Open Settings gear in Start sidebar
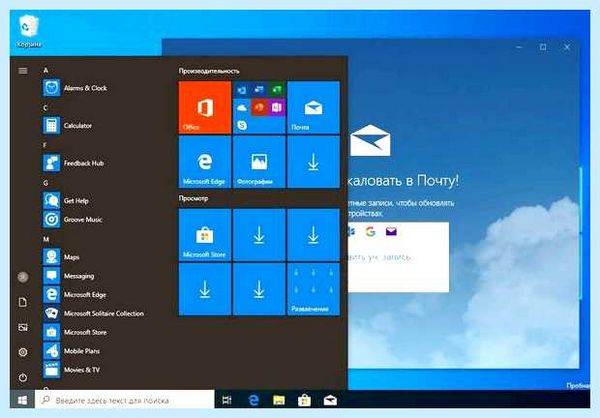 click(23, 352)
